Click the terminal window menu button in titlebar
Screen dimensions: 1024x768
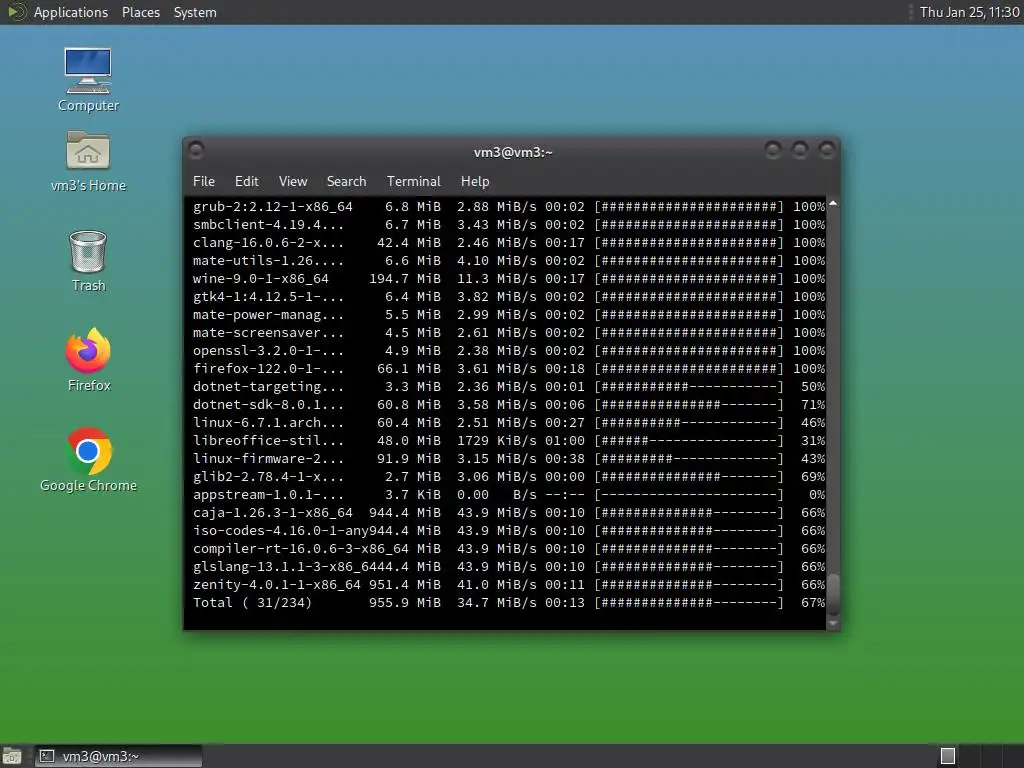click(196, 151)
